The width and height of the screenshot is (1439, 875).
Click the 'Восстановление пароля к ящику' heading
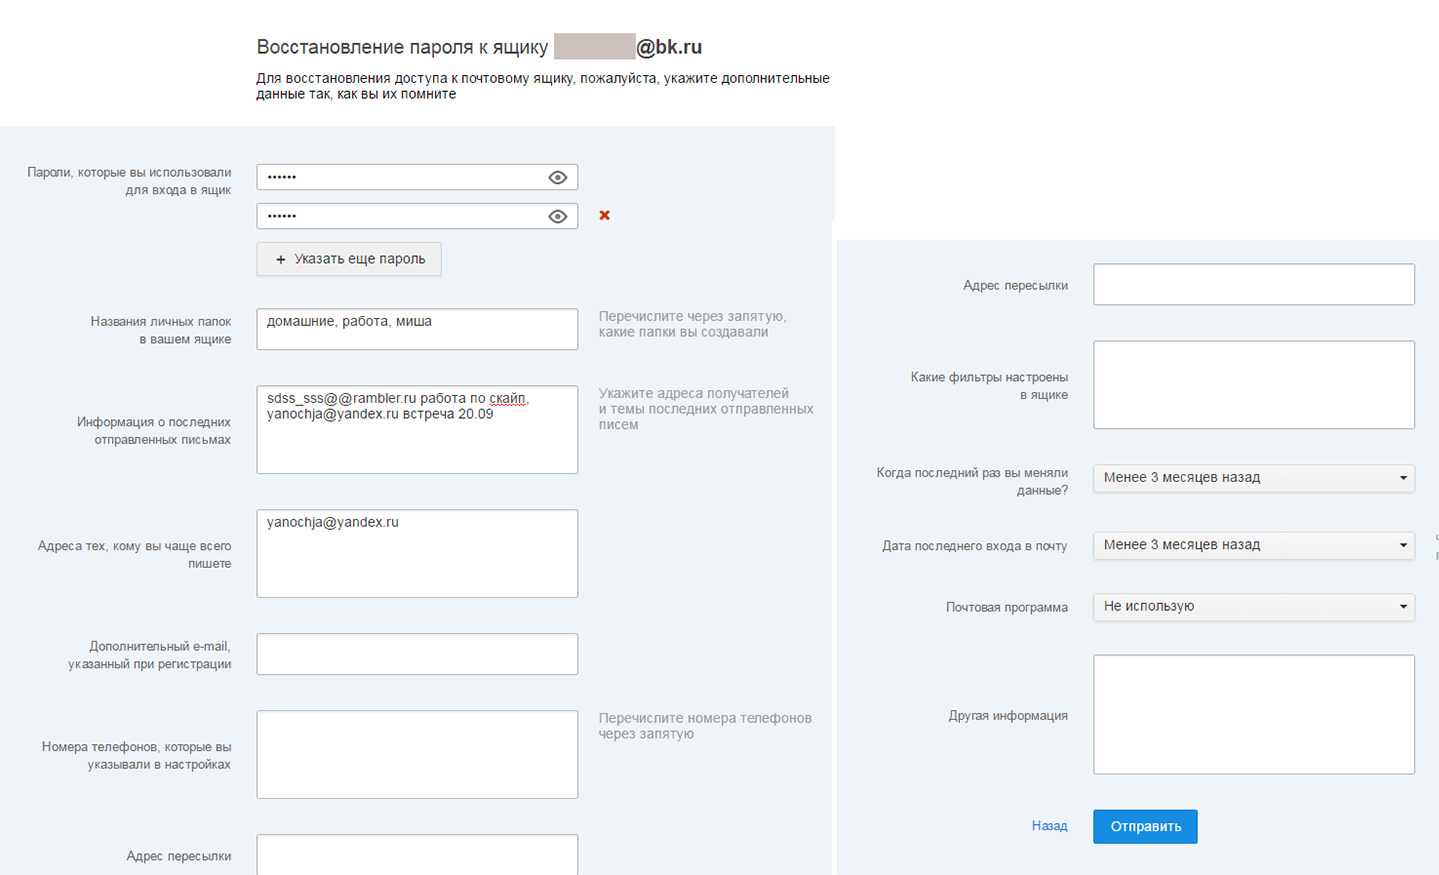click(x=402, y=47)
